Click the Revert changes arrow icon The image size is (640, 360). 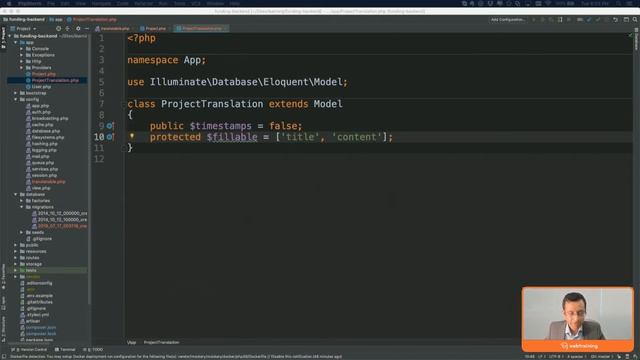click(616, 20)
